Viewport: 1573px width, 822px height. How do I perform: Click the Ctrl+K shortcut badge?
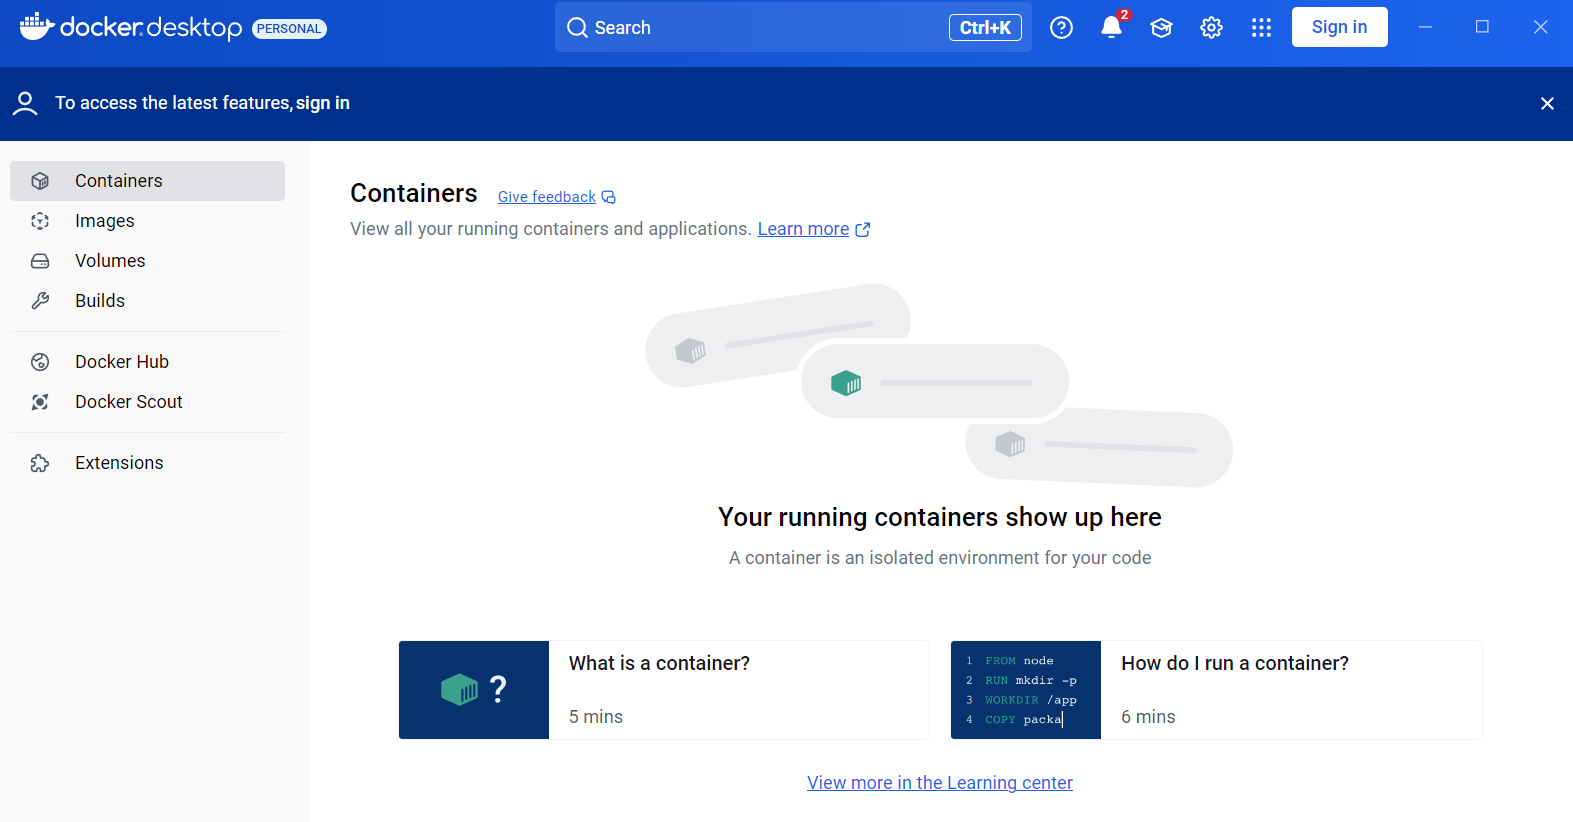(985, 28)
